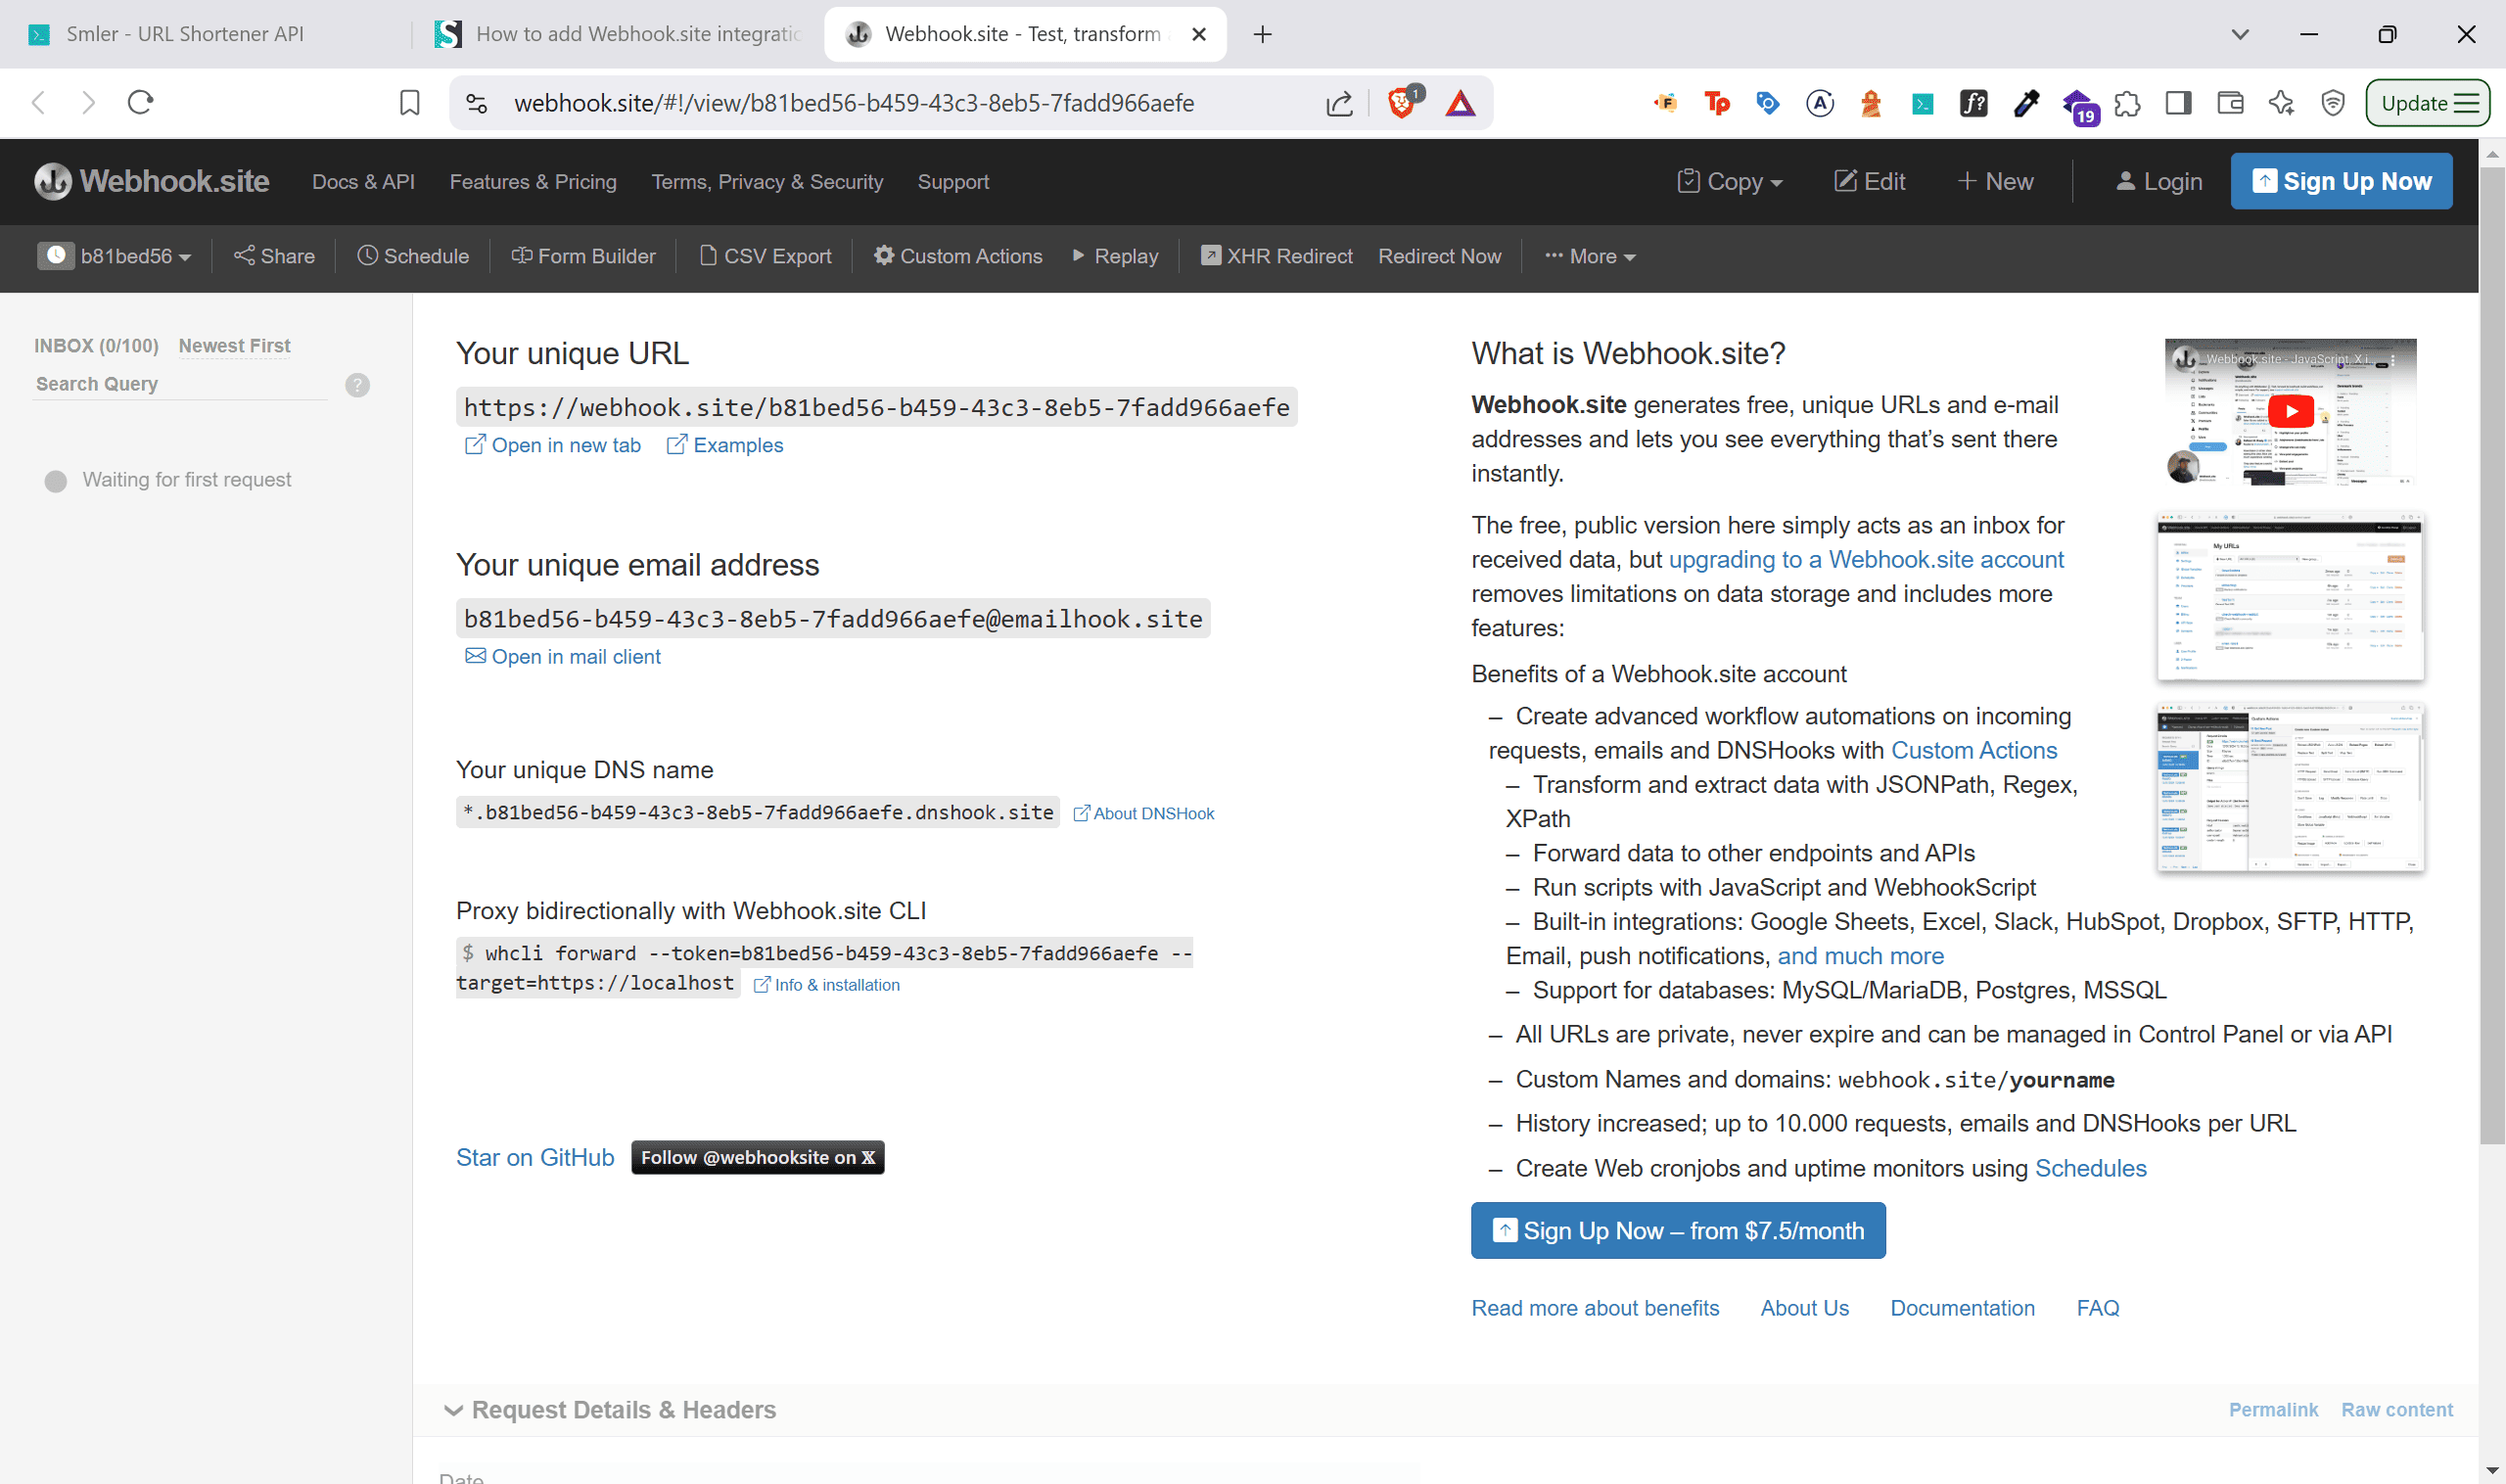Screen dimensions: 2506x1484
Task: Open Custom Actions gear item
Action: point(957,256)
